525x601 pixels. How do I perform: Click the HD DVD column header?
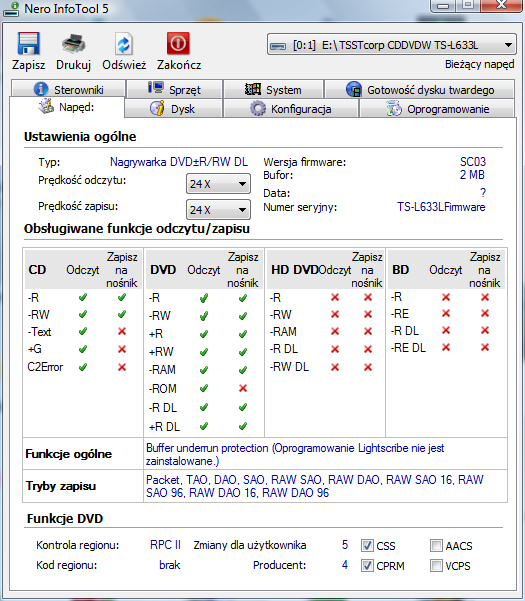[294, 270]
